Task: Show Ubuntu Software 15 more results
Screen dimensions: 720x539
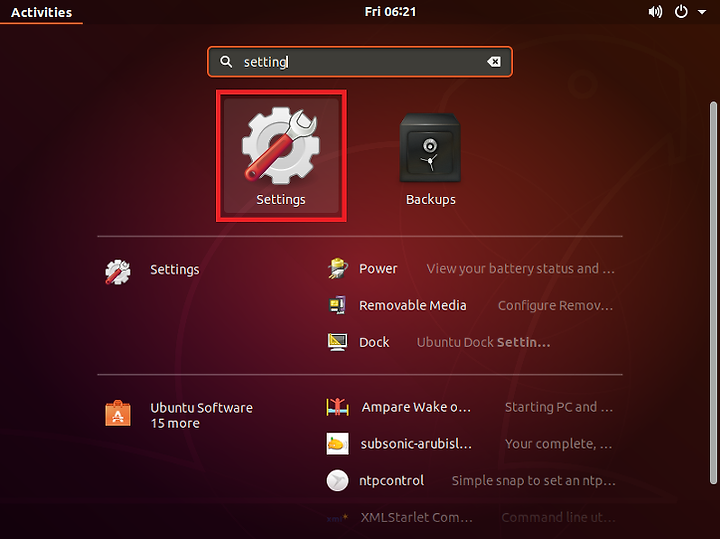Action: tap(202, 415)
